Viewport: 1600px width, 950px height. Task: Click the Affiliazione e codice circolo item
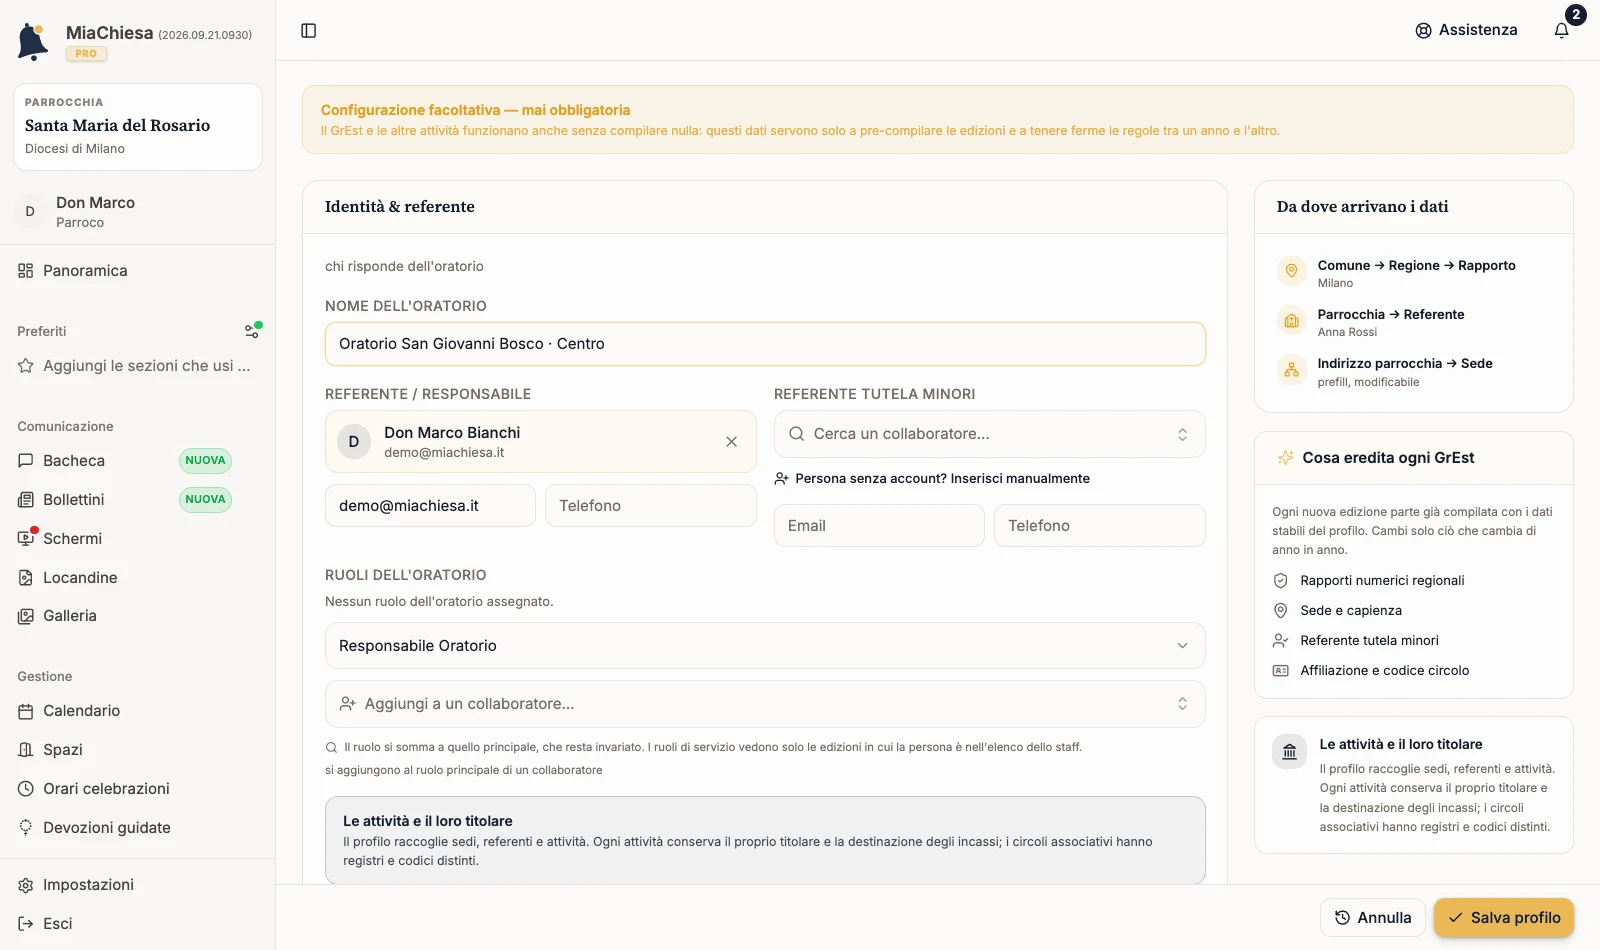[x=1385, y=671]
